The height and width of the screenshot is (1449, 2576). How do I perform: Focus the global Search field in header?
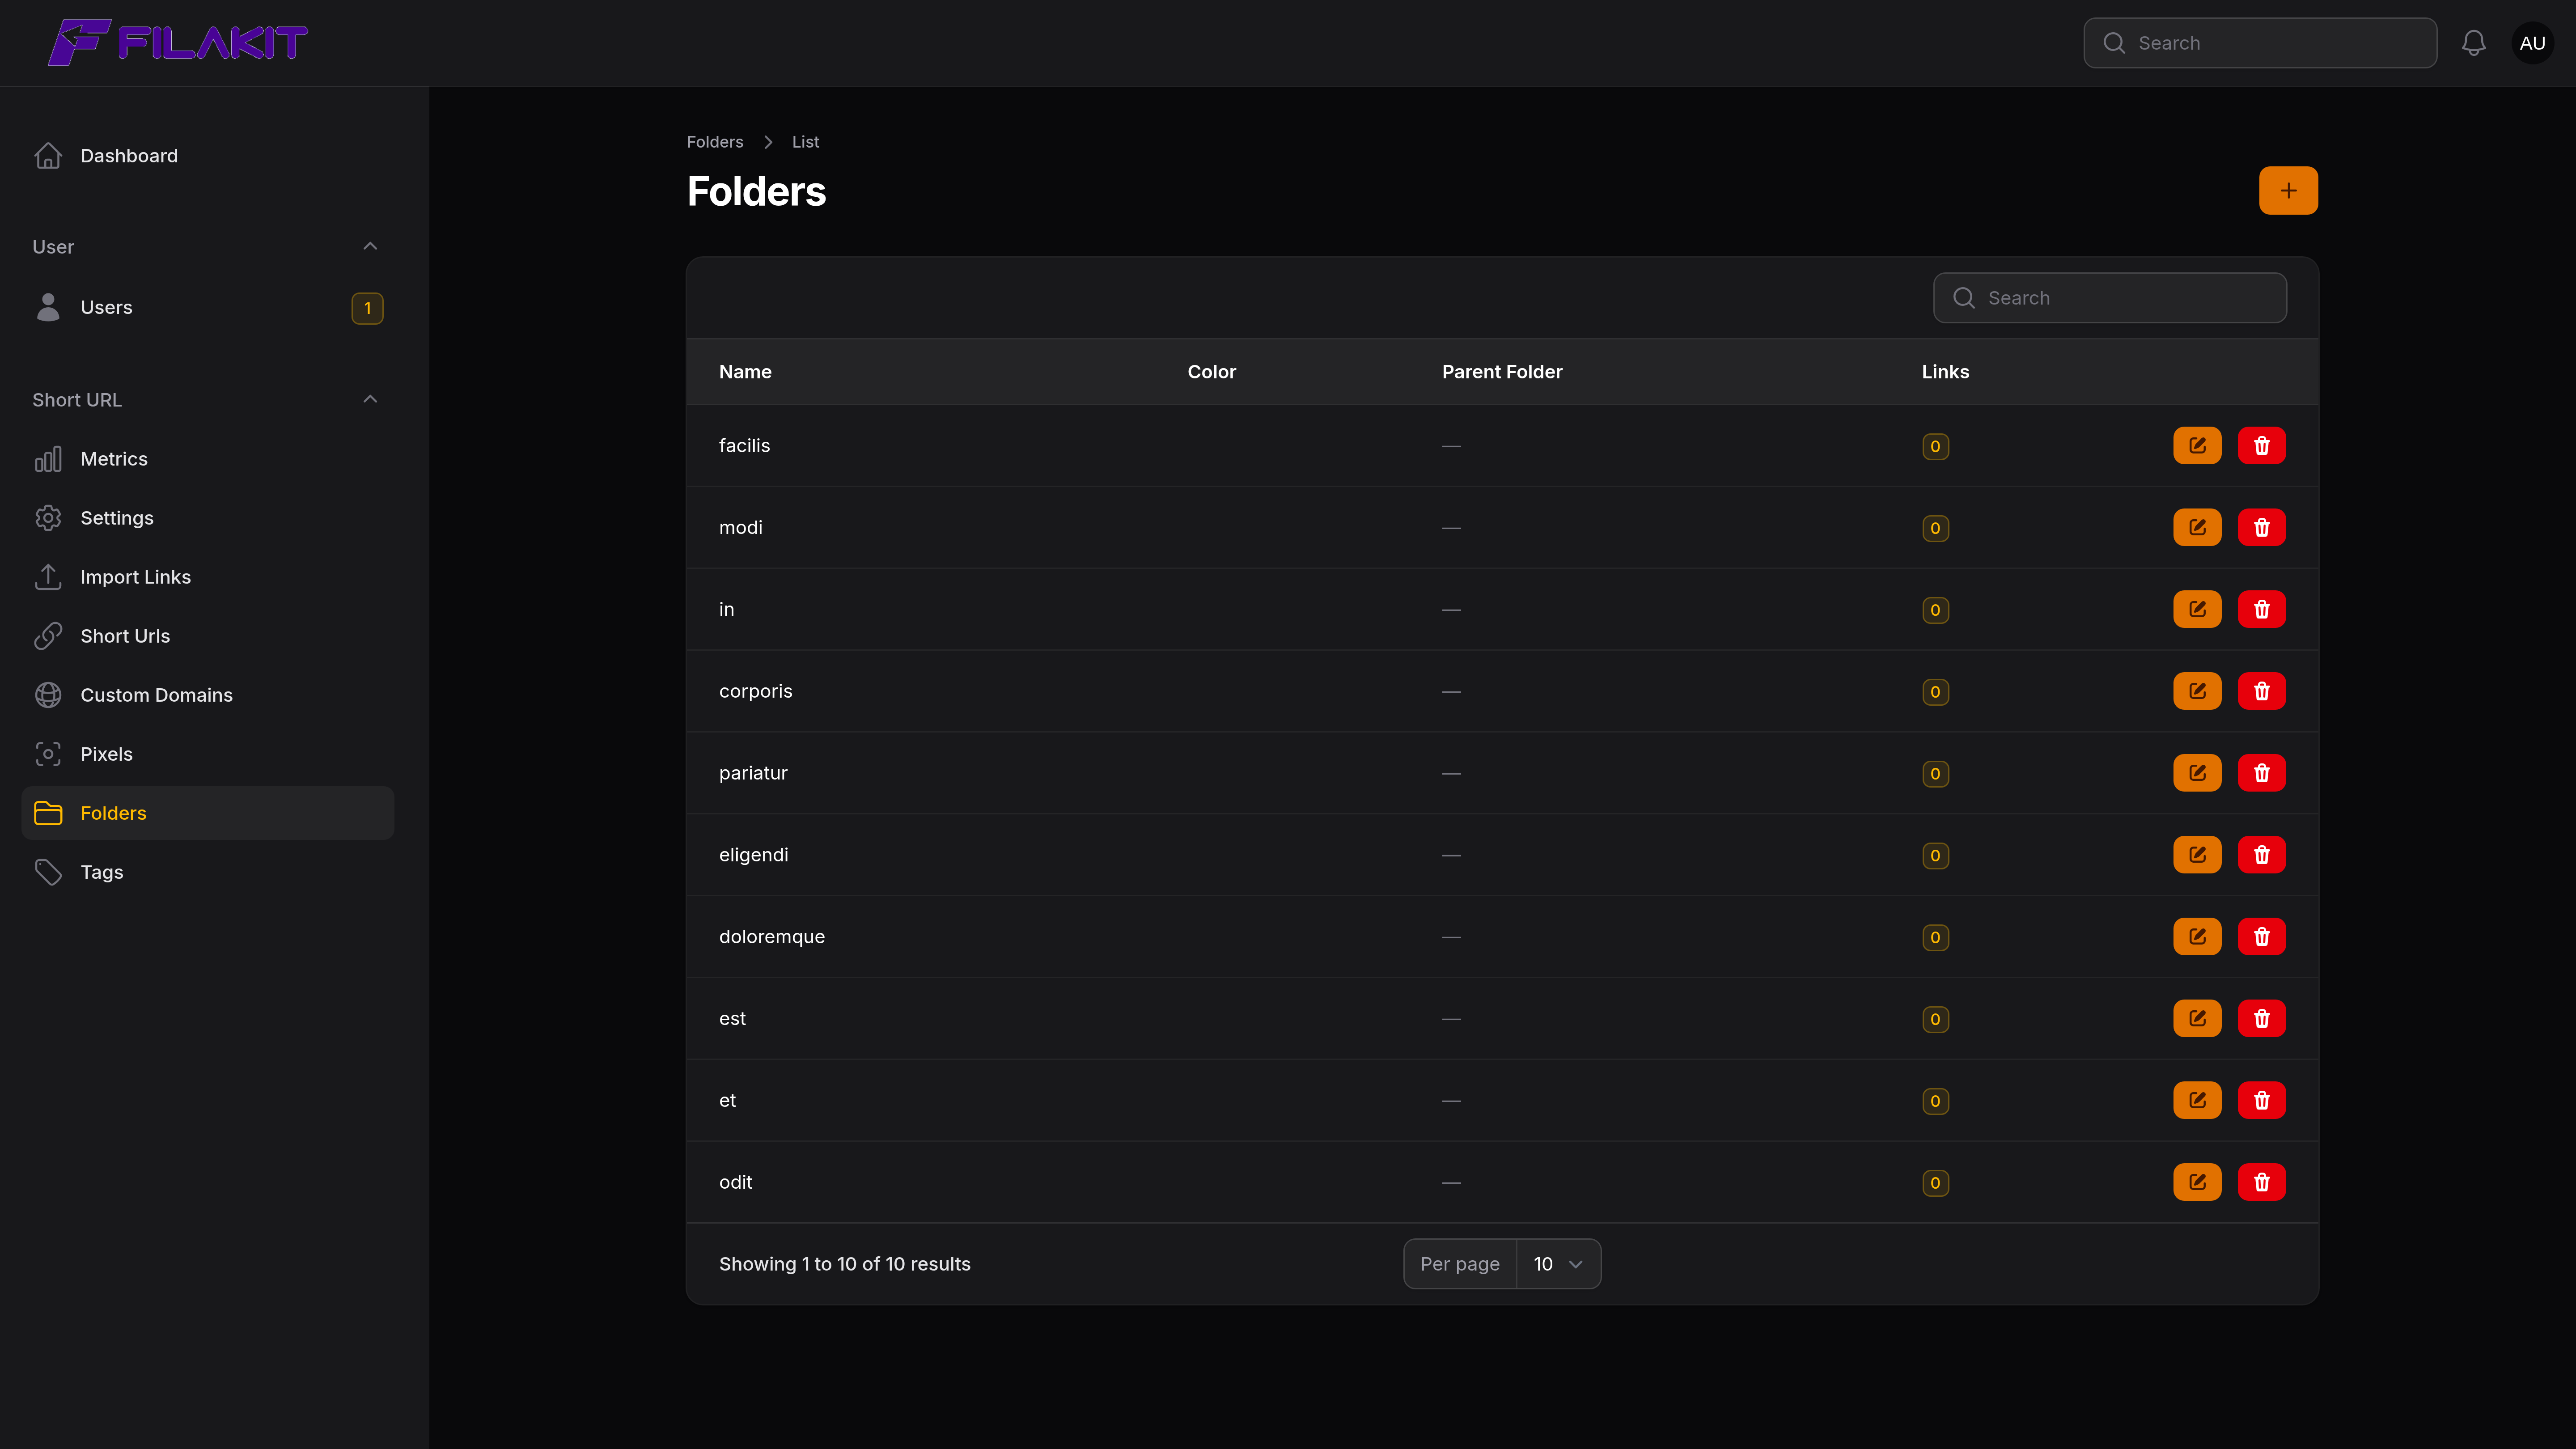pyautogui.click(x=2260, y=43)
